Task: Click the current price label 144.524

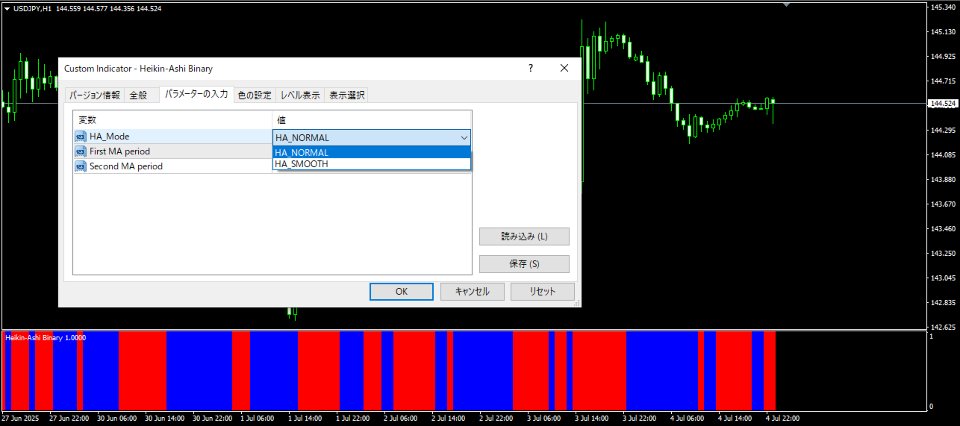Action: click(943, 103)
